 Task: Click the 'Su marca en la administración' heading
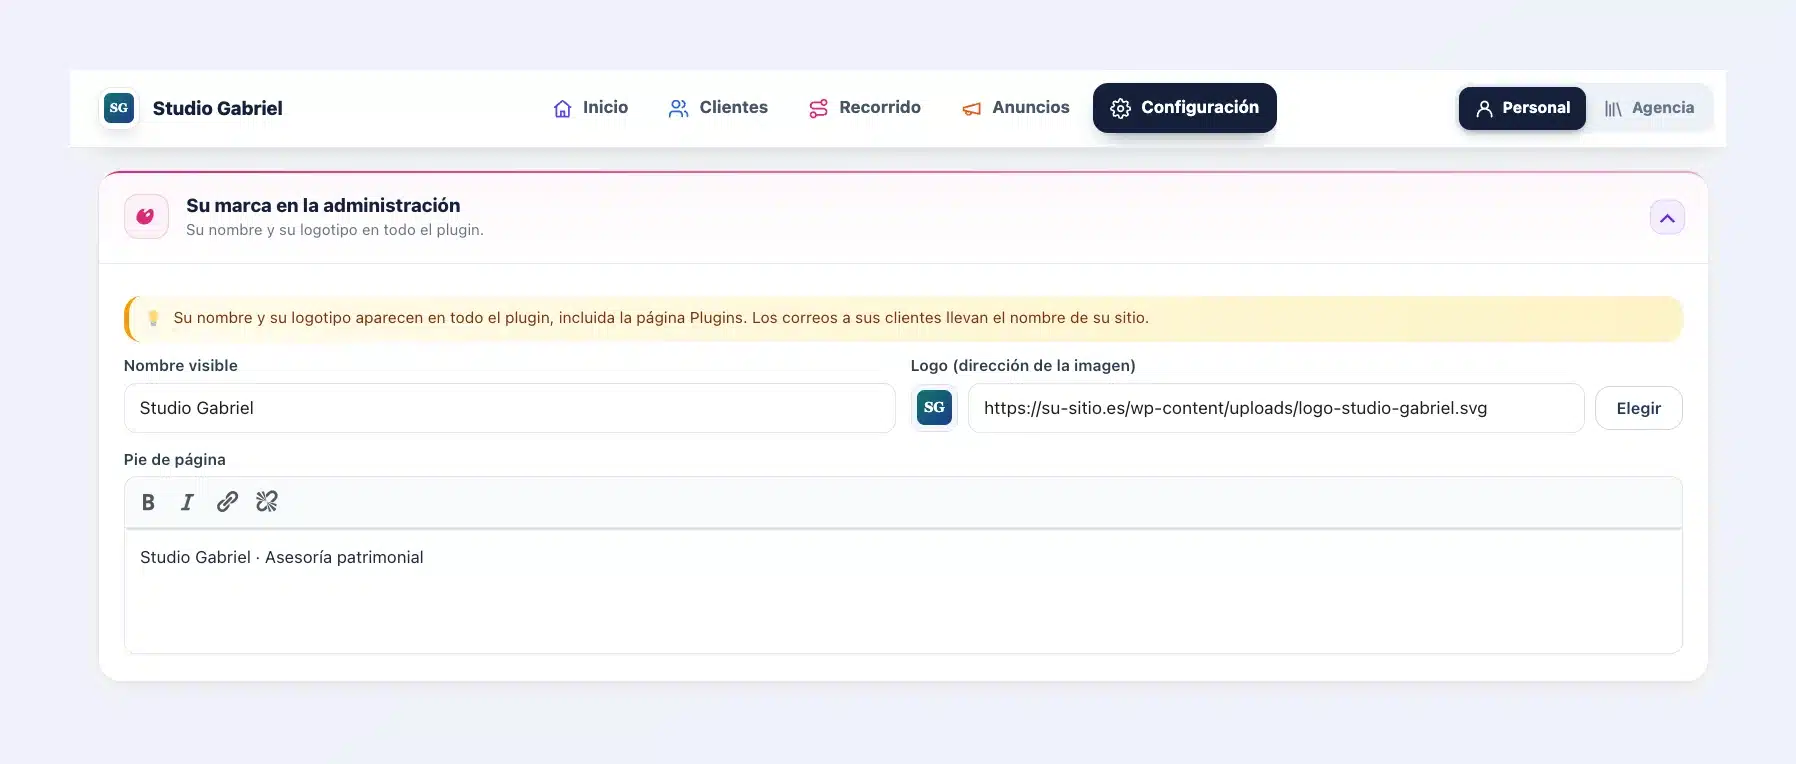coord(323,205)
